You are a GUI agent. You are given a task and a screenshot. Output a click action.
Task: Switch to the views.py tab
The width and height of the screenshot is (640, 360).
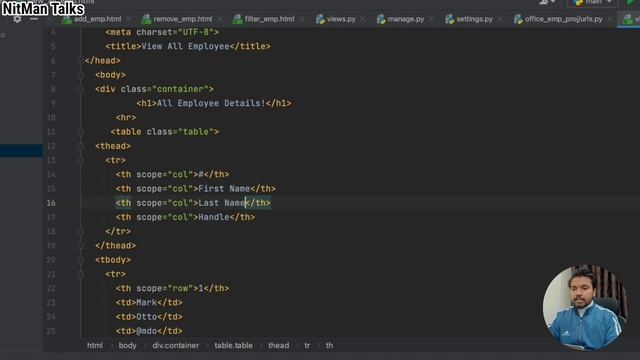point(341,19)
